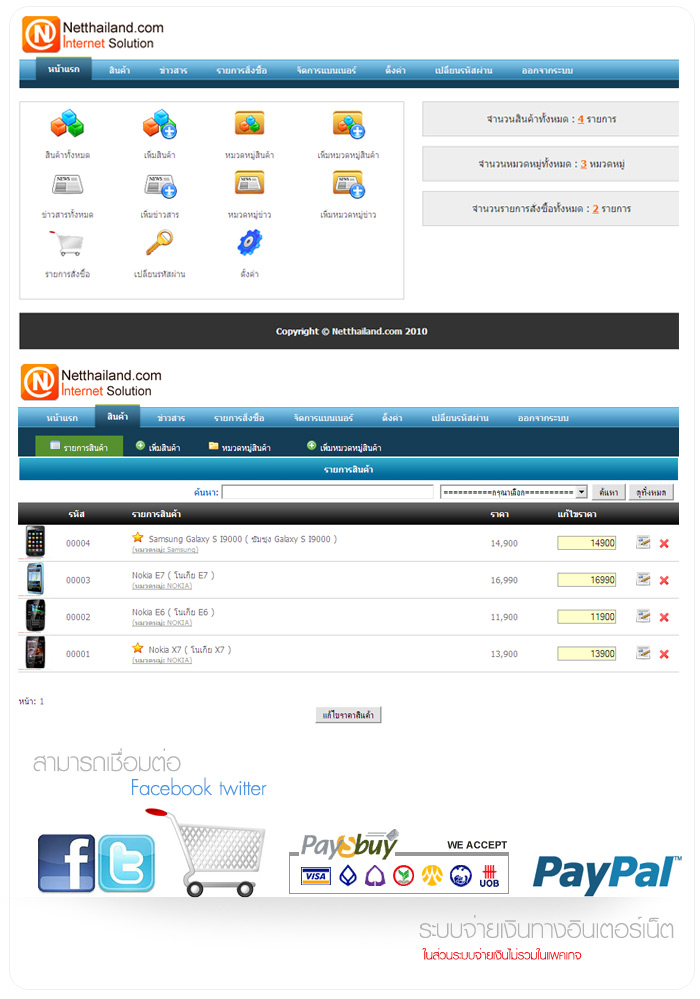Click the Paysbuy payment logo
This screenshot has width=700, height=999.
click(348, 845)
